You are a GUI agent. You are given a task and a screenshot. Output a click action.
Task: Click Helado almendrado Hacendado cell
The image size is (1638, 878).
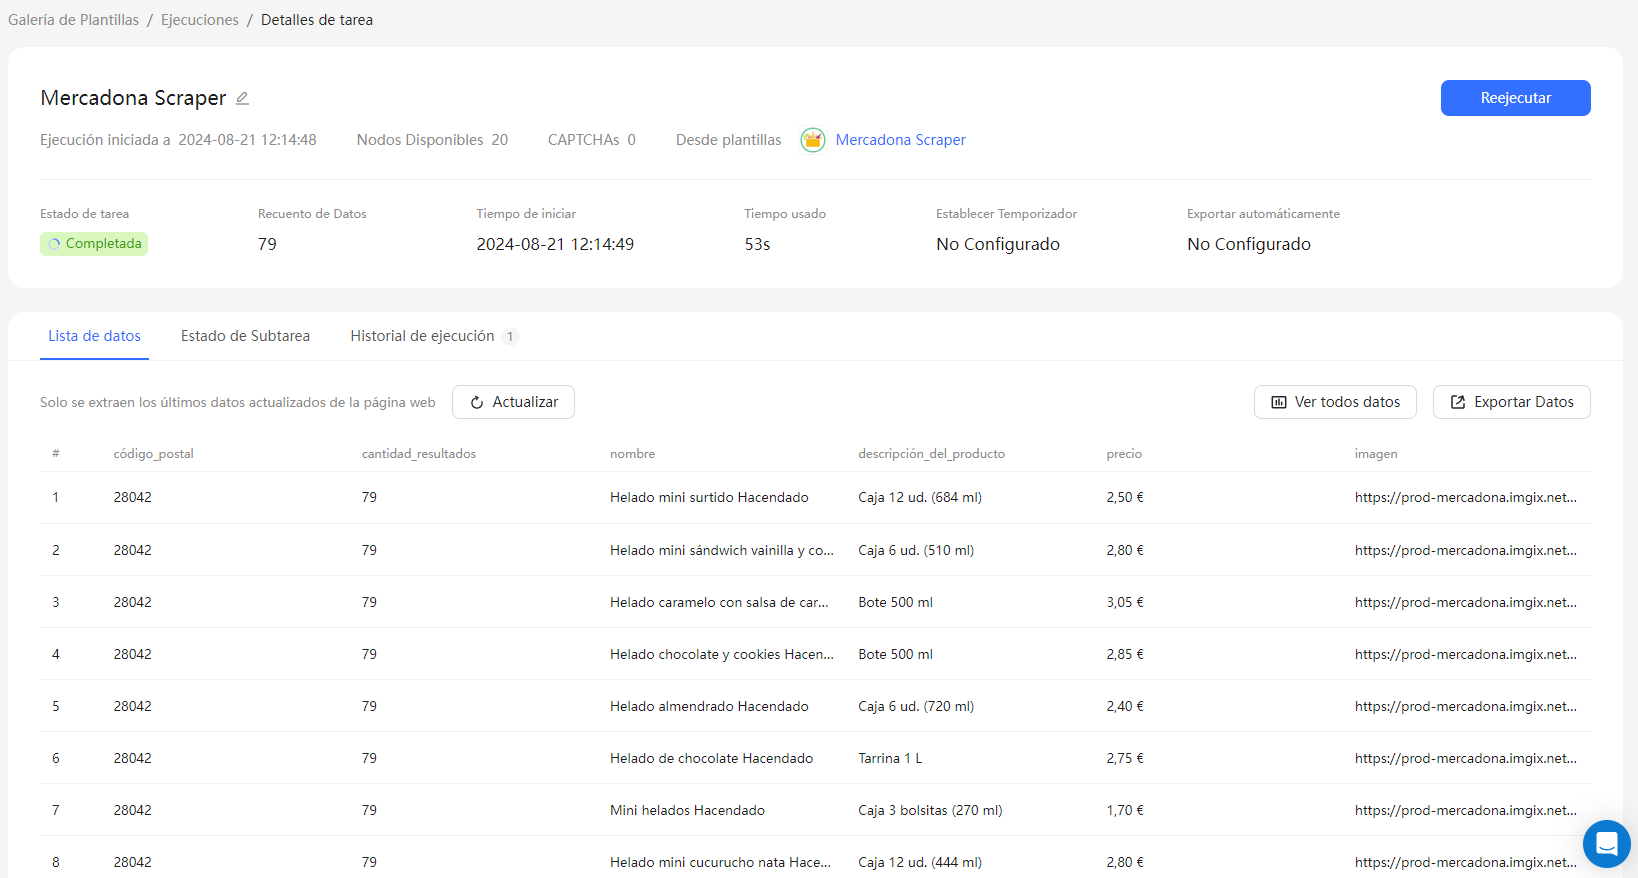click(x=709, y=706)
